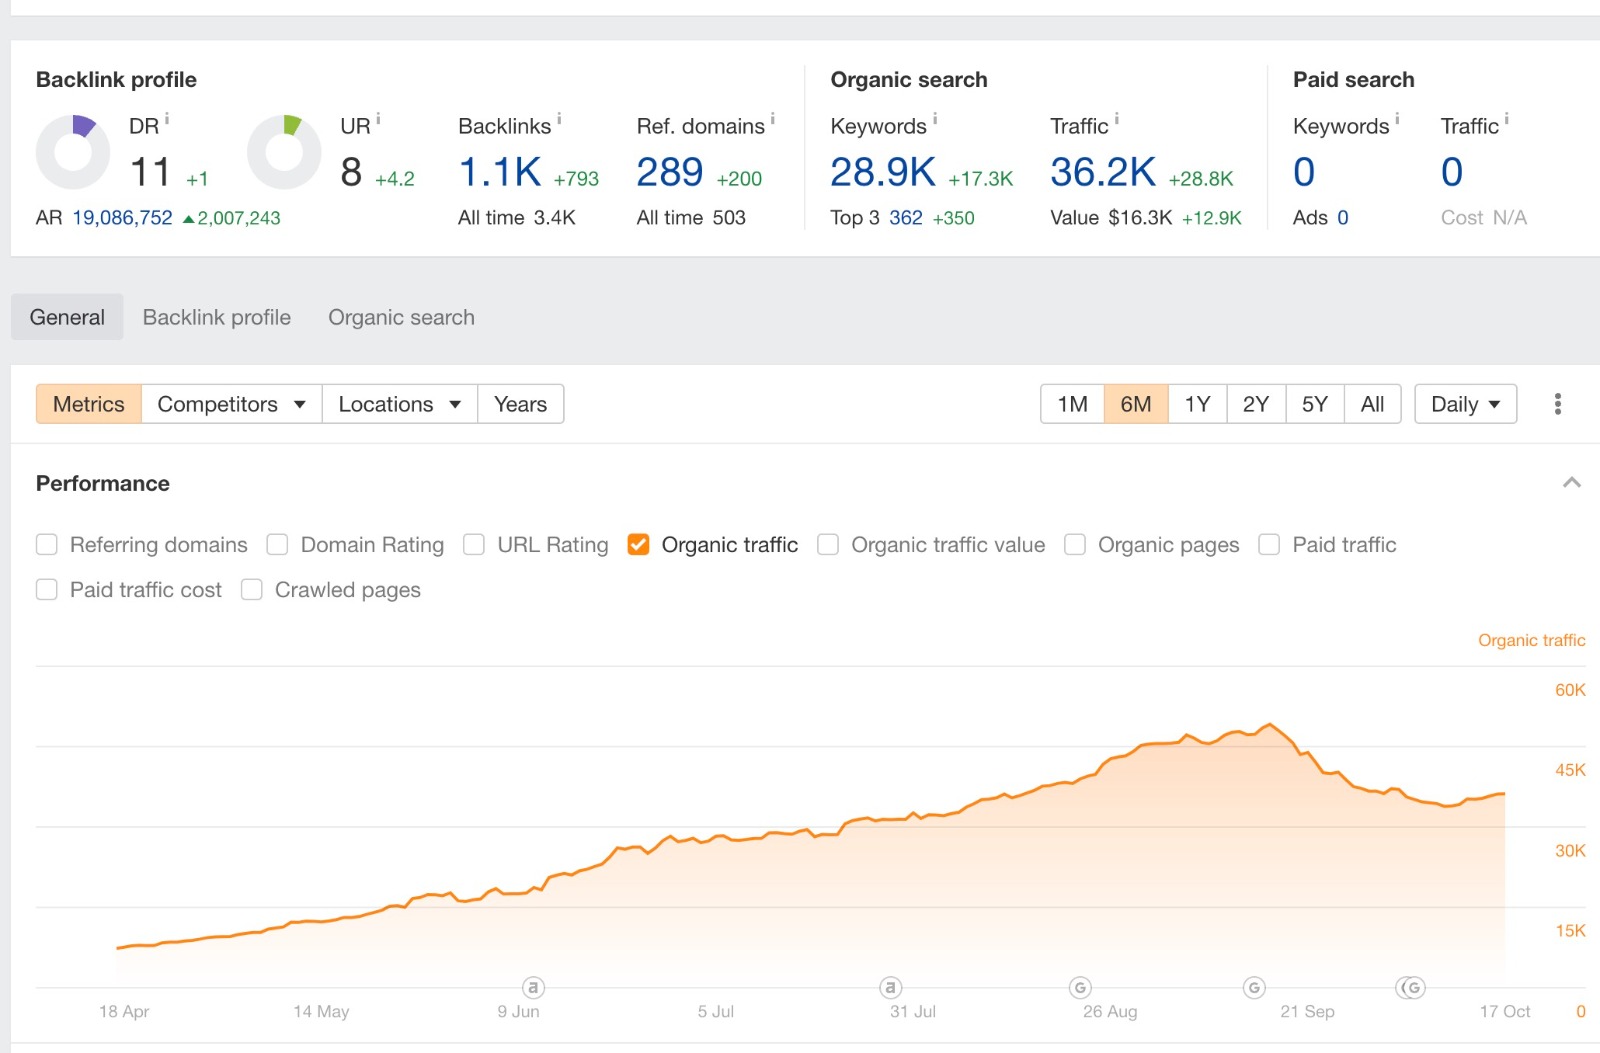The height and width of the screenshot is (1053, 1600).
Task: Click the paid search Keywords 0 value
Action: click(x=1304, y=172)
